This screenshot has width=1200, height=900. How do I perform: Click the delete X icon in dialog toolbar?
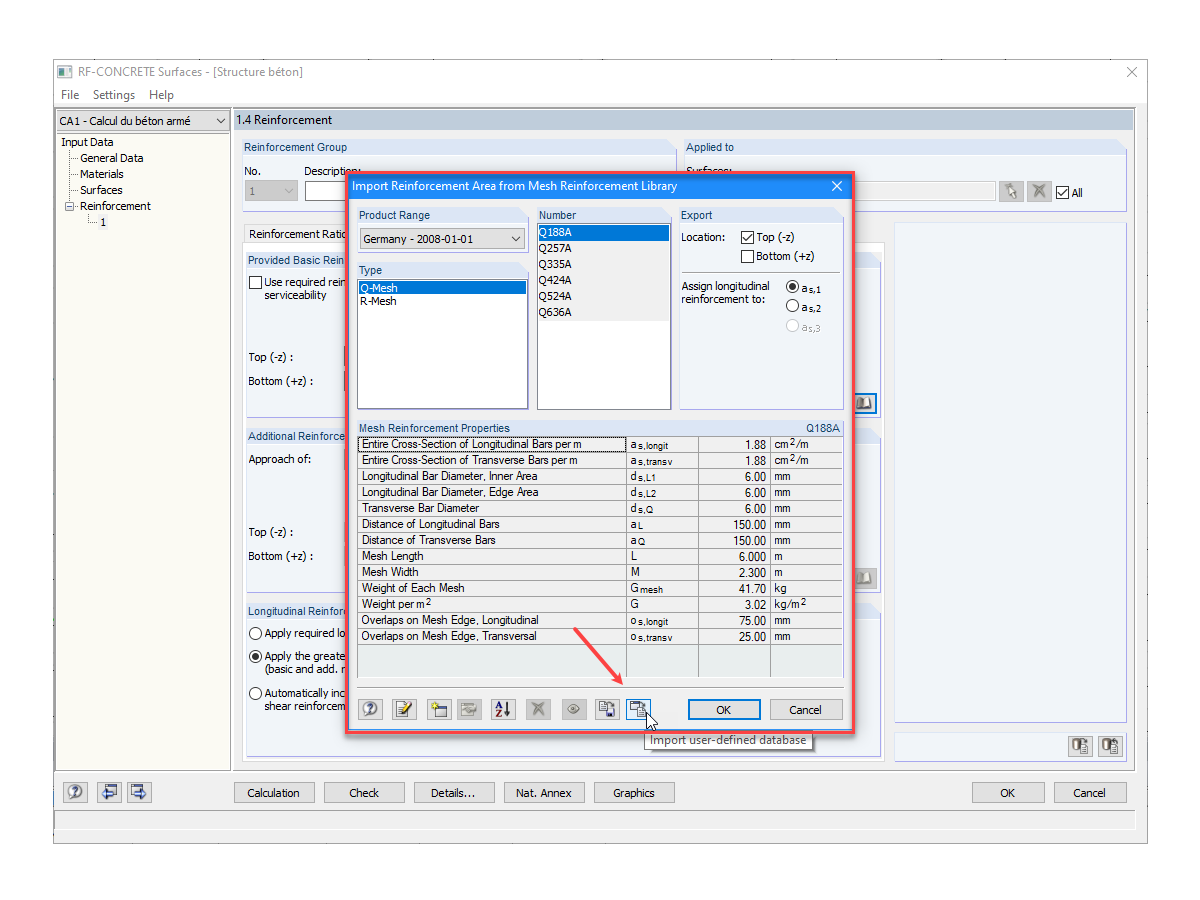pos(538,709)
